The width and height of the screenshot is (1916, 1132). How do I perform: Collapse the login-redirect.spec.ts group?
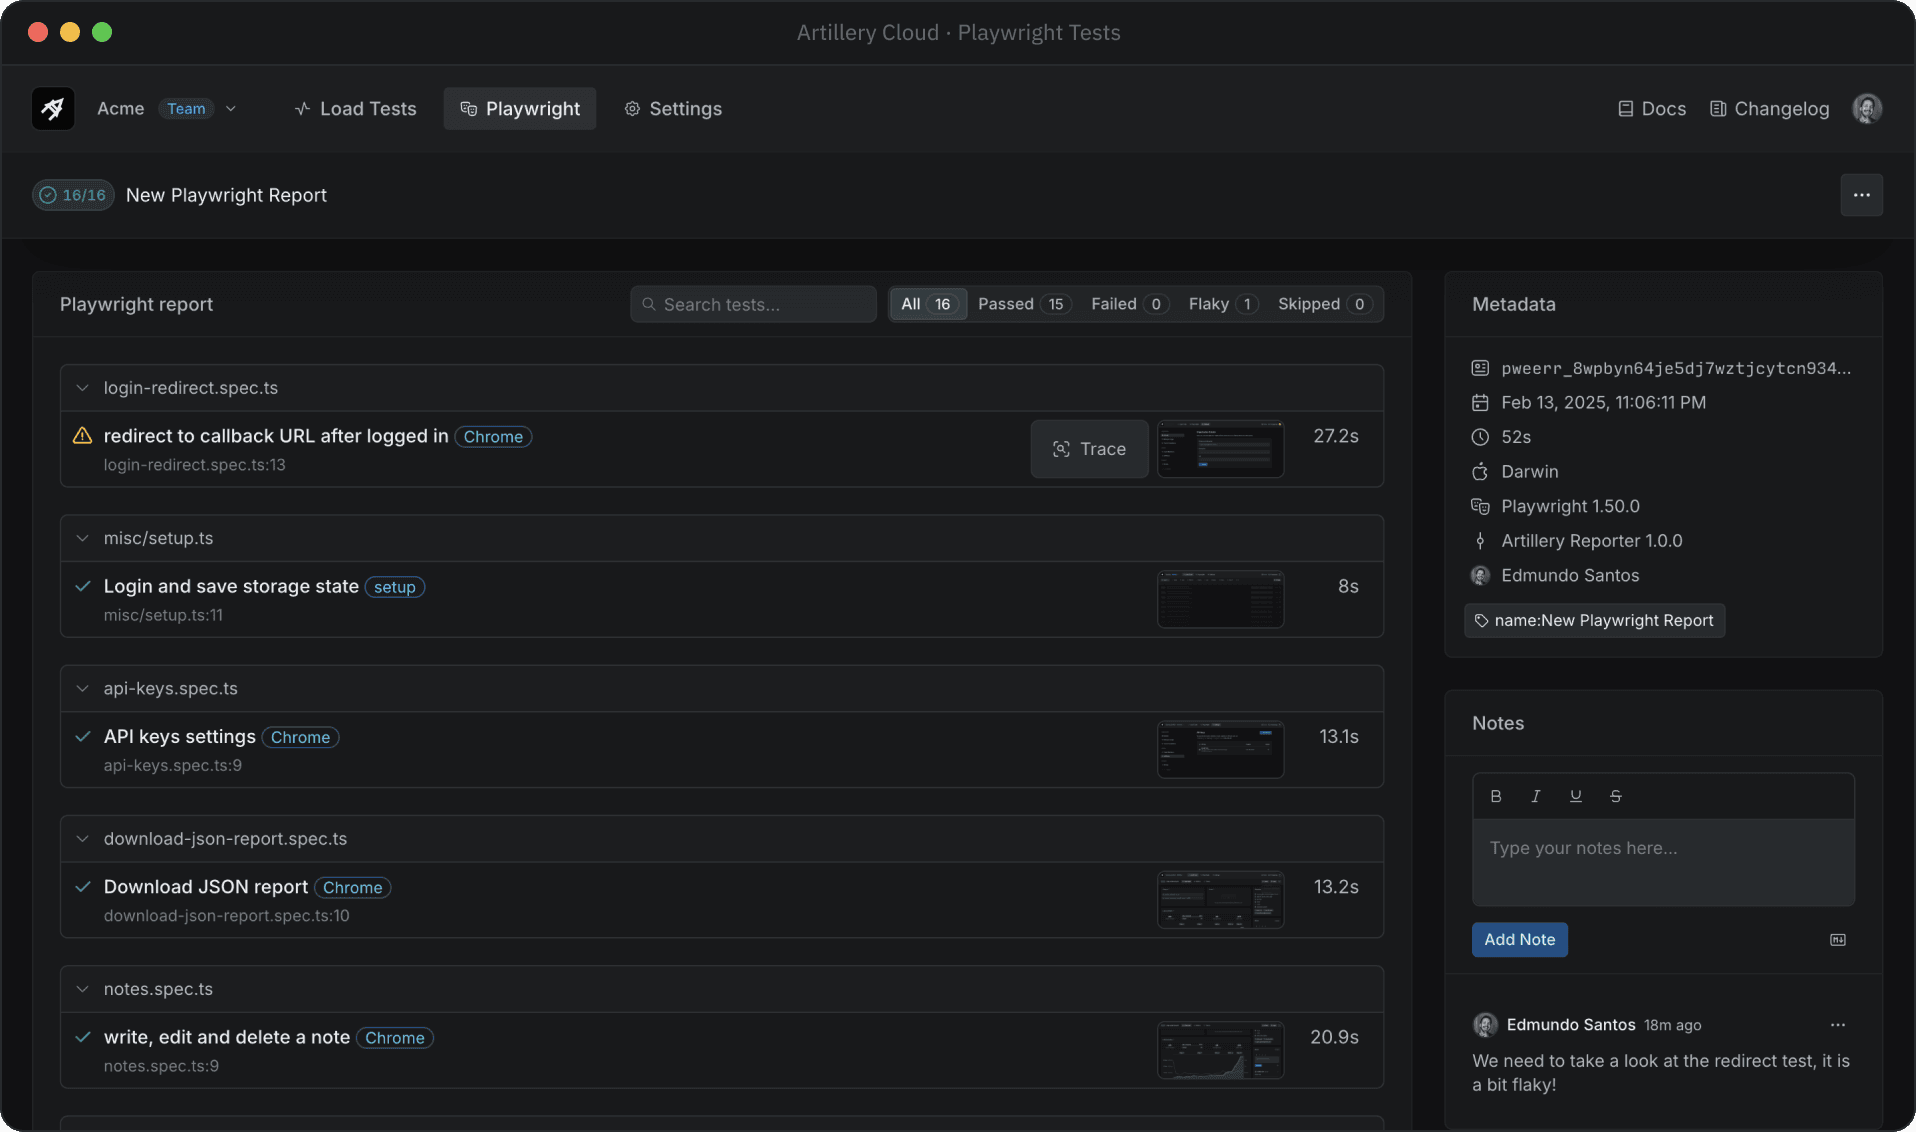(x=83, y=388)
